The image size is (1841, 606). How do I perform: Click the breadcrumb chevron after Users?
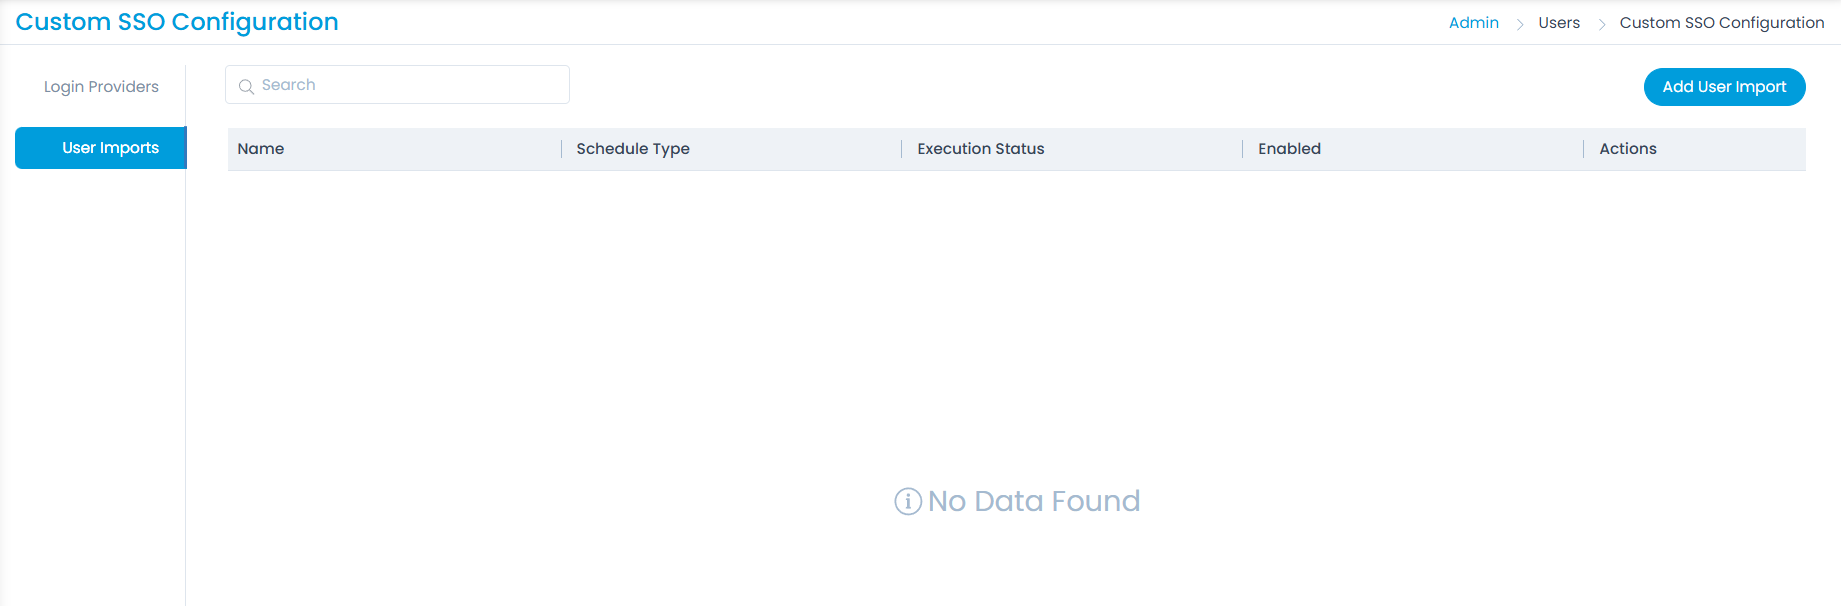1601,24
